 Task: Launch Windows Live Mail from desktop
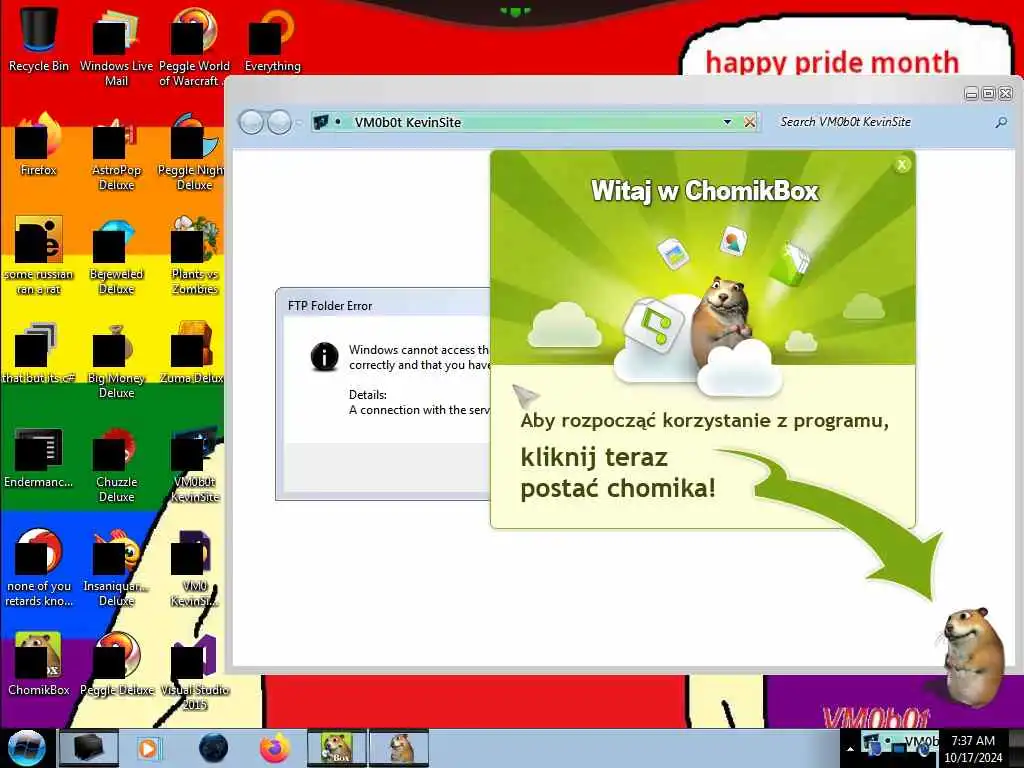point(116,46)
